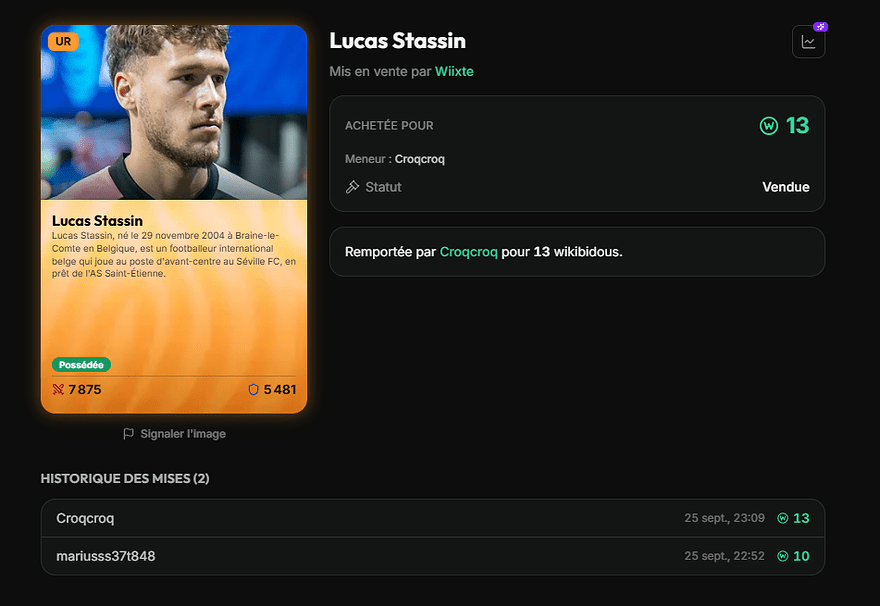The height and width of the screenshot is (606, 880).
Task: Click the Lucas Stassin player photo
Action: tap(174, 112)
